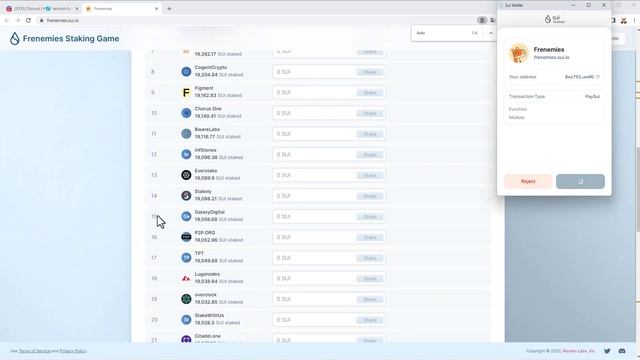Viewport: 640px width, 360px height.
Task: Click Stake button in P2P.ORG row
Action: click(370, 237)
